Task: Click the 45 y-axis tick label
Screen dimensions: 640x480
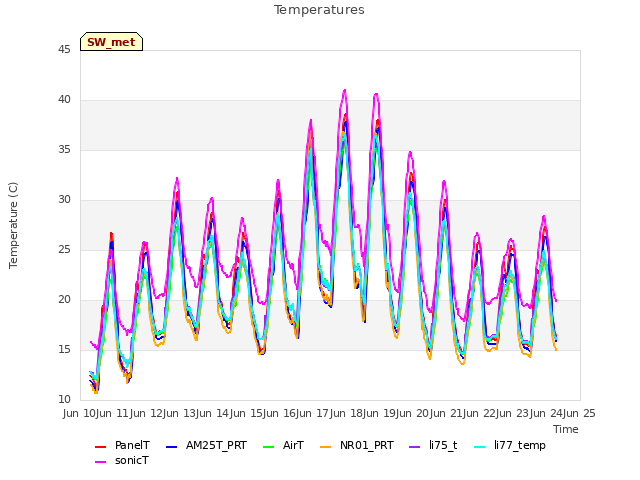Action: [64, 50]
